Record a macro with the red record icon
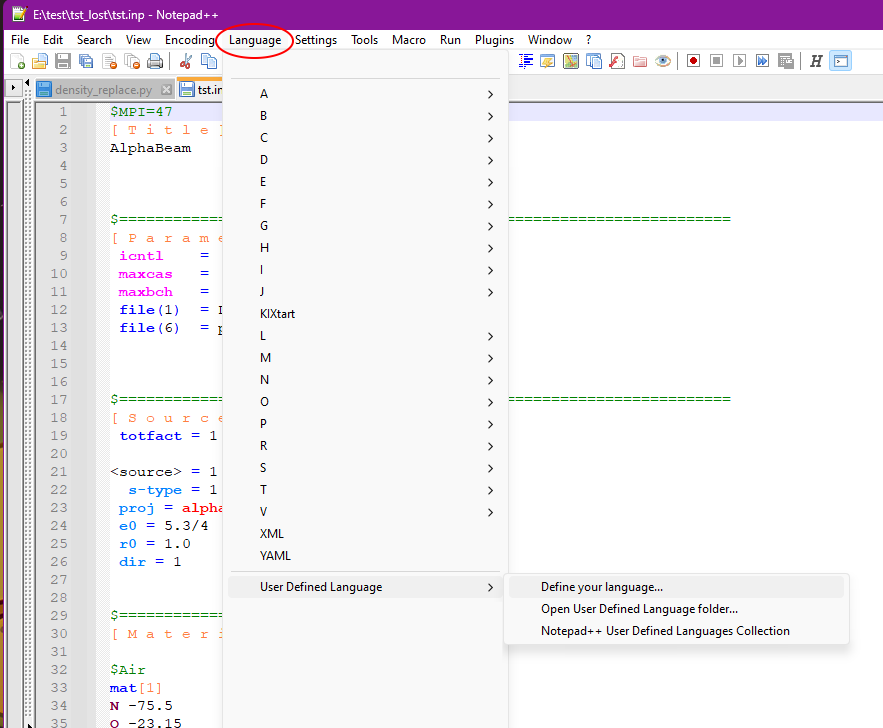883x728 pixels. click(692, 60)
